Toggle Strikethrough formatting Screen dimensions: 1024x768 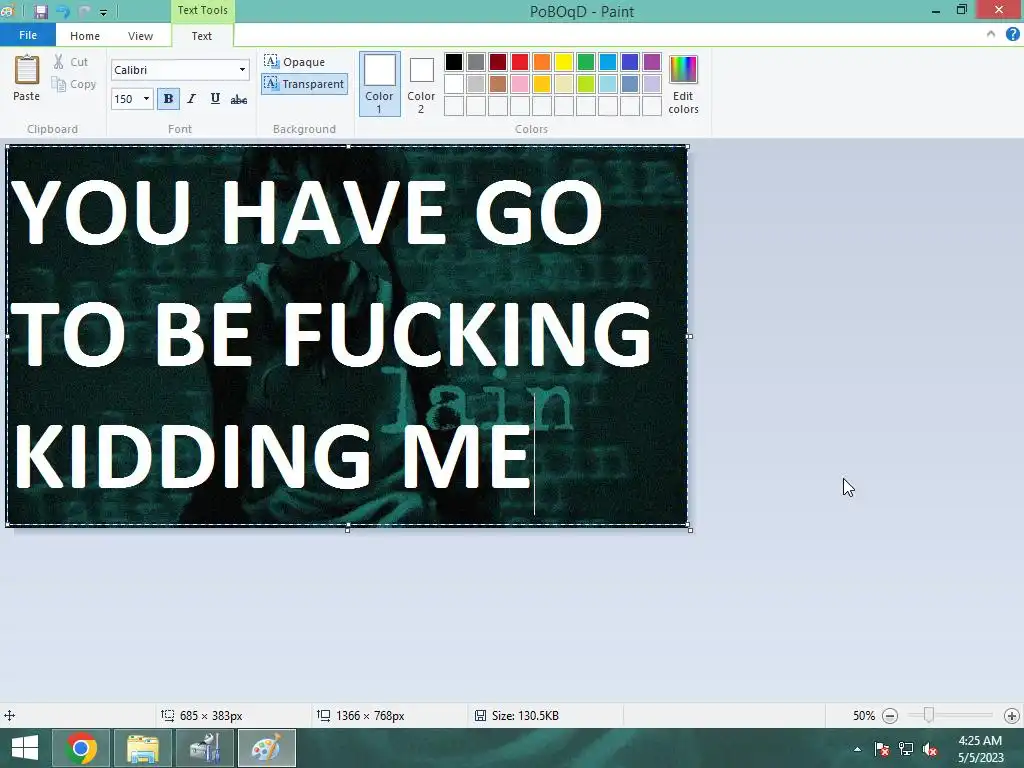pyautogui.click(x=239, y=99)
